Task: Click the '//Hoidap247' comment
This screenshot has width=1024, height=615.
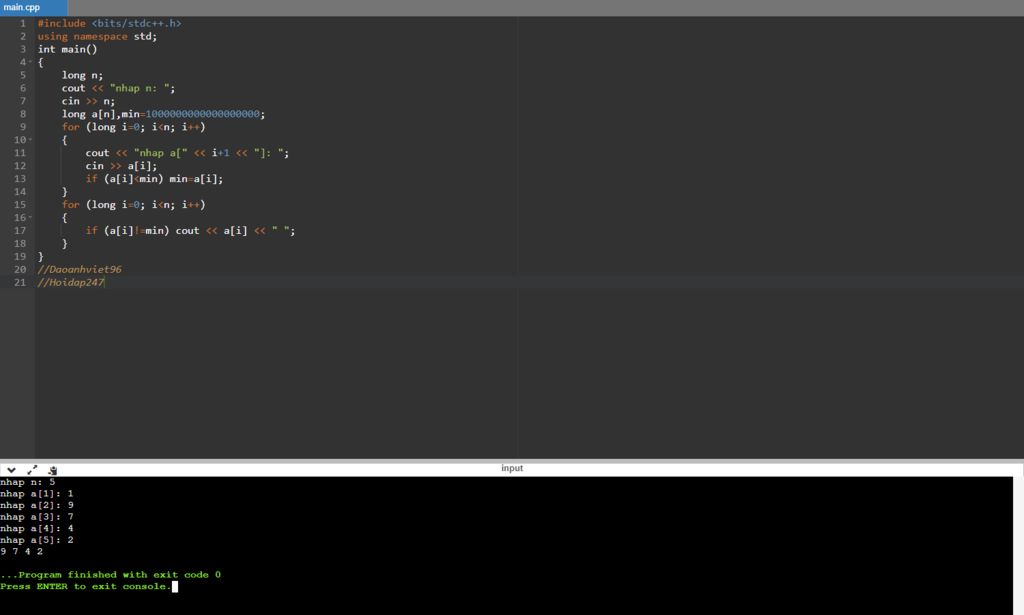Action: click(x=71, y=283)
